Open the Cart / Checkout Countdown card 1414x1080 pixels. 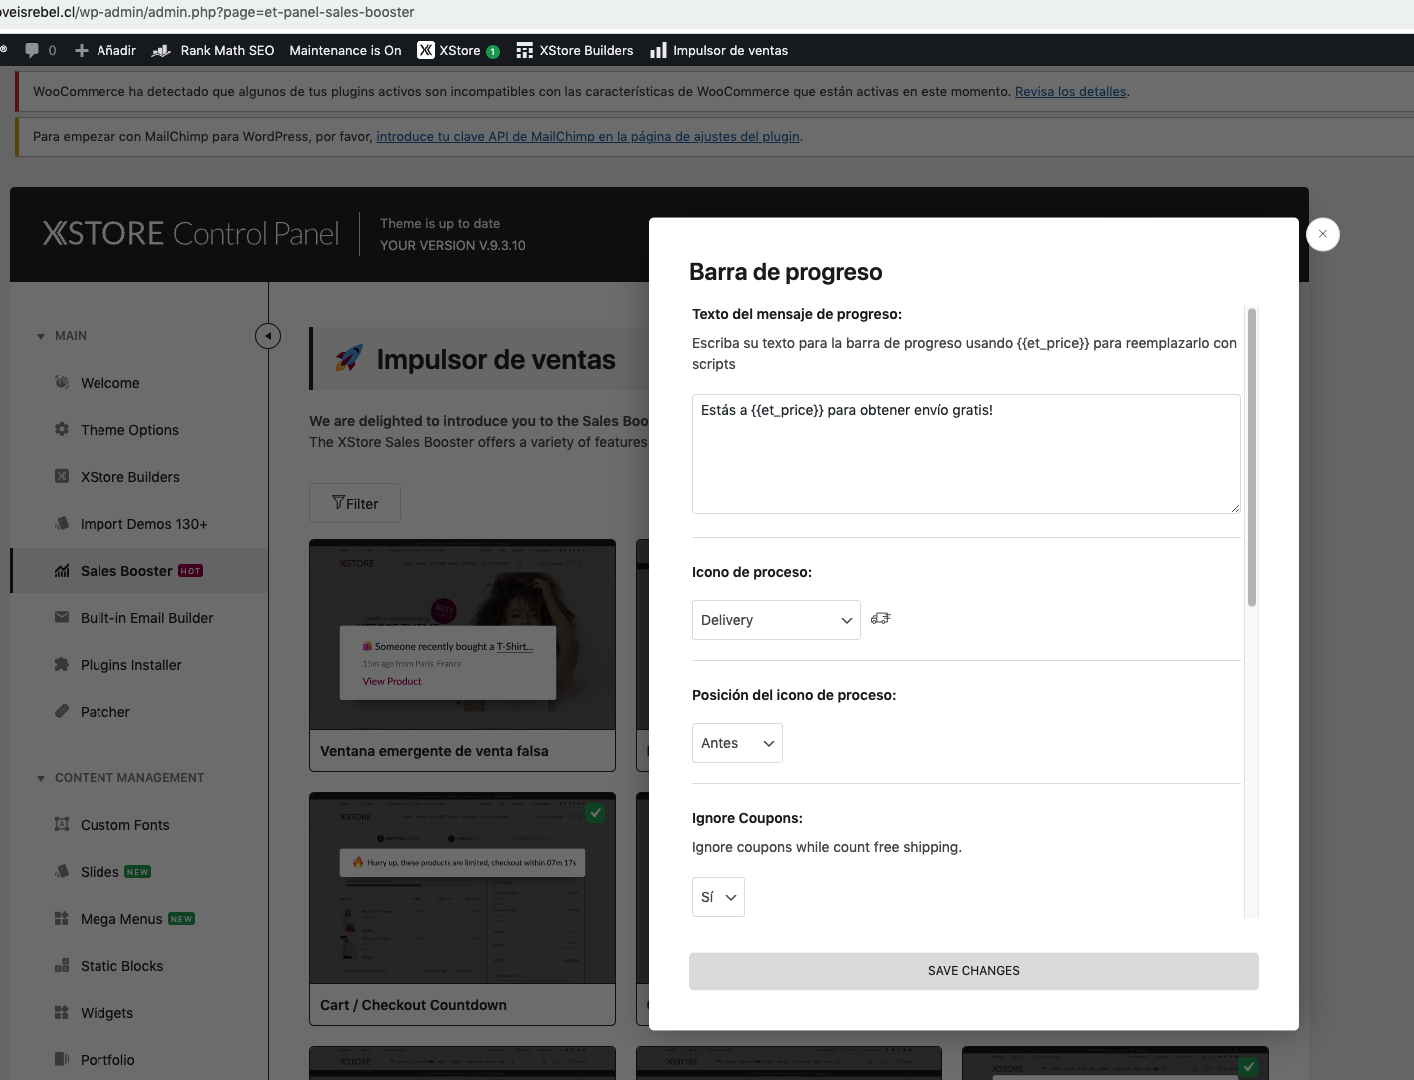pyautogui.click(x=462, y=909)
